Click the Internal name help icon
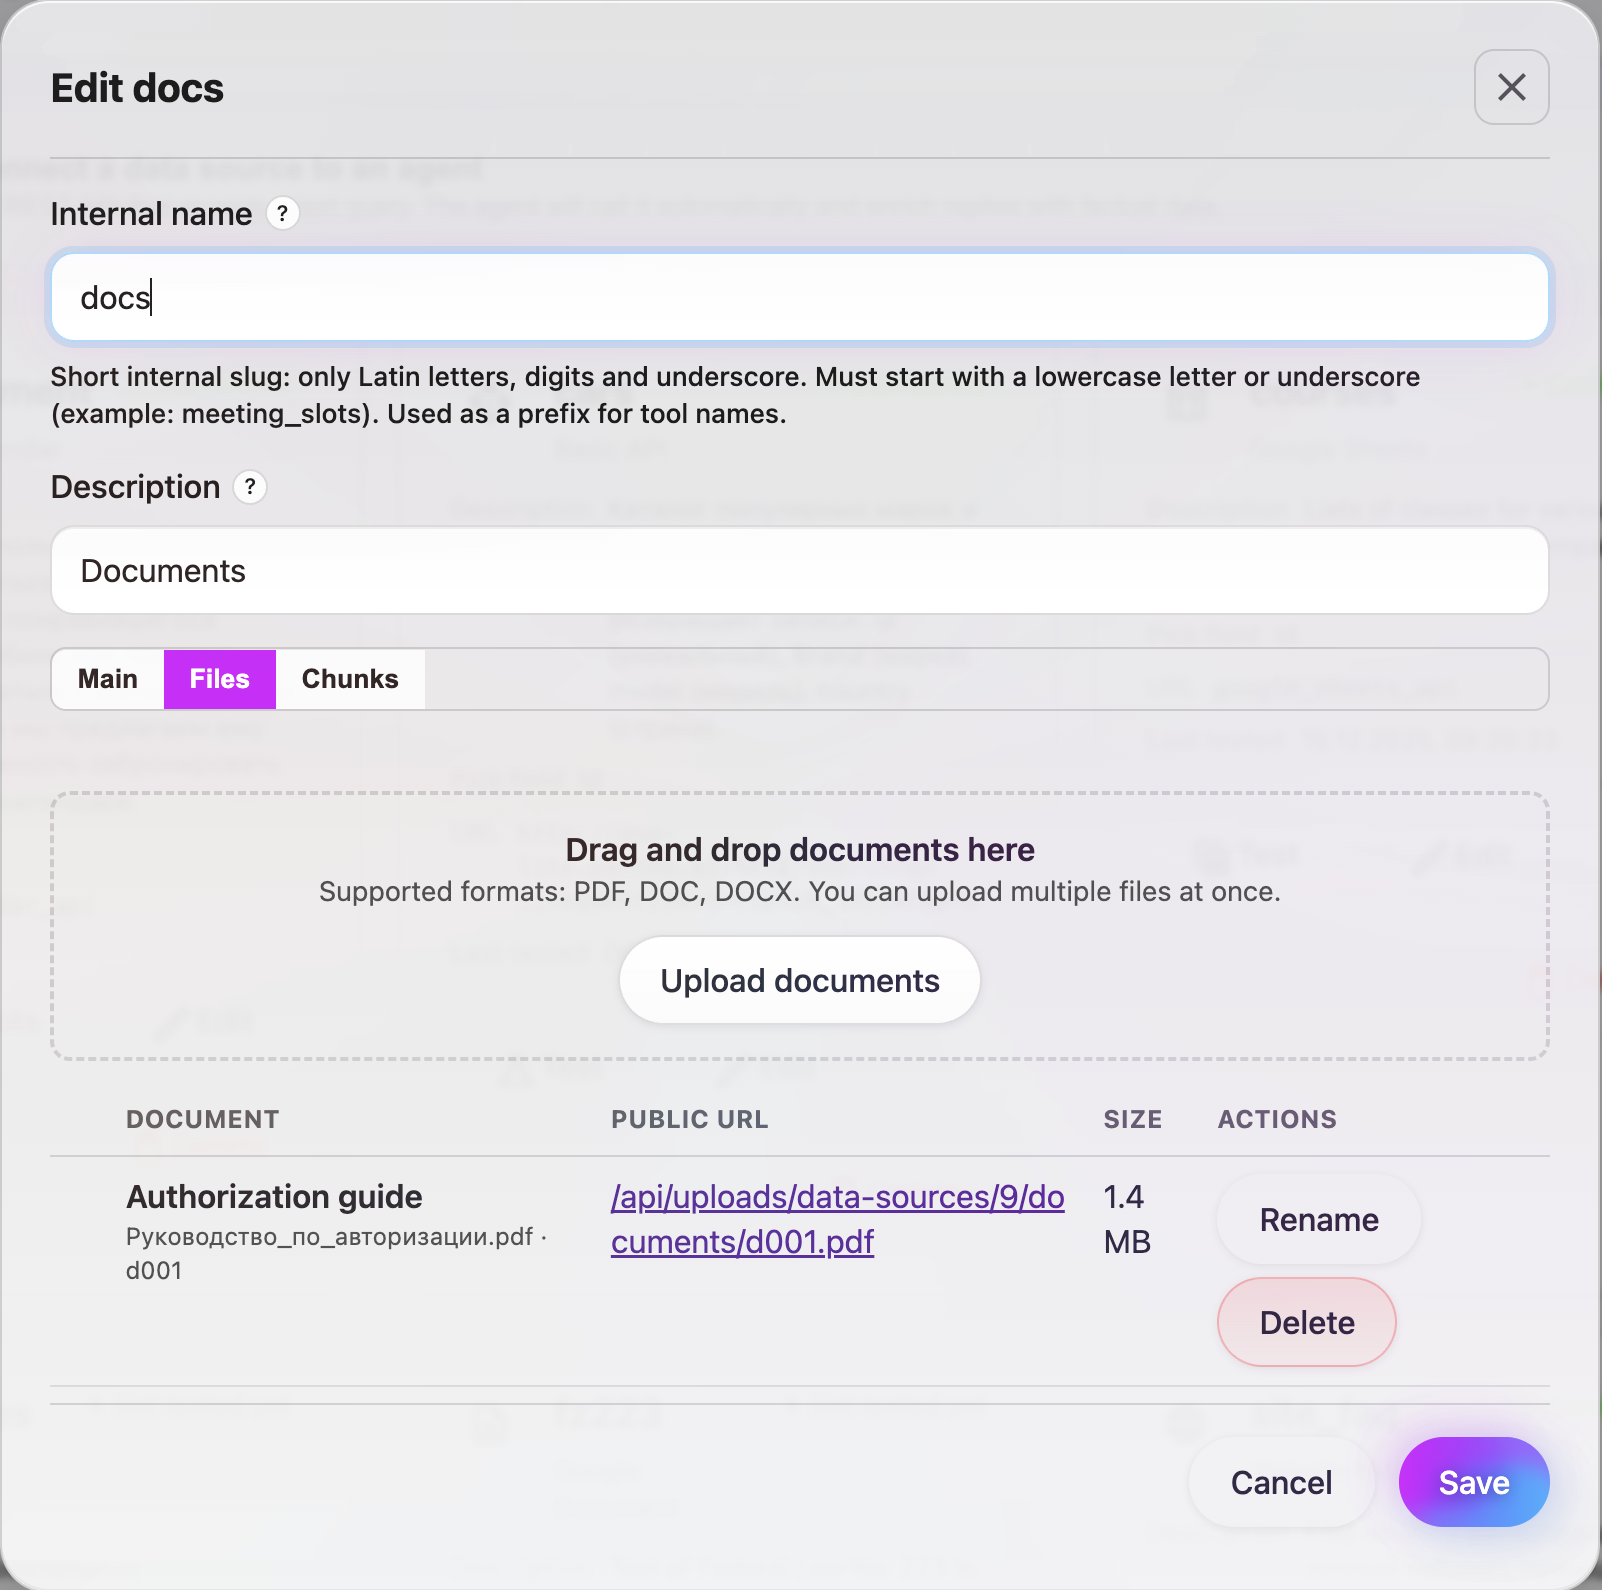The width and height of the screenshot is (1602, 1590). (x=283, y=213)
